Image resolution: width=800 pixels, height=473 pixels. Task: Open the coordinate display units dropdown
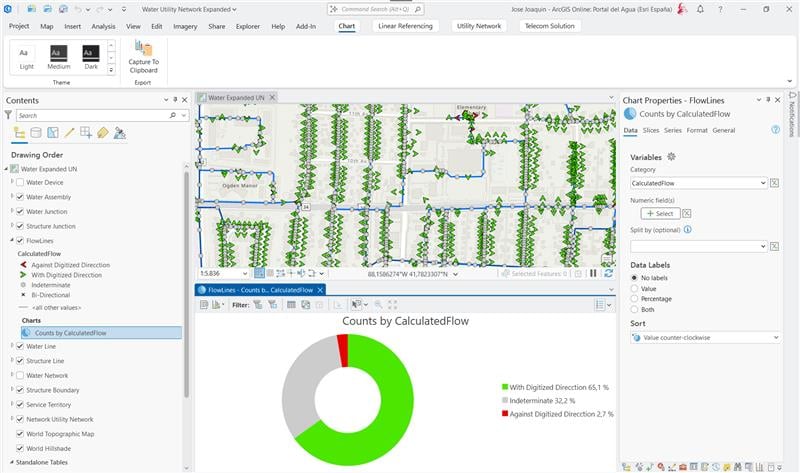click(x=455, y=274)
